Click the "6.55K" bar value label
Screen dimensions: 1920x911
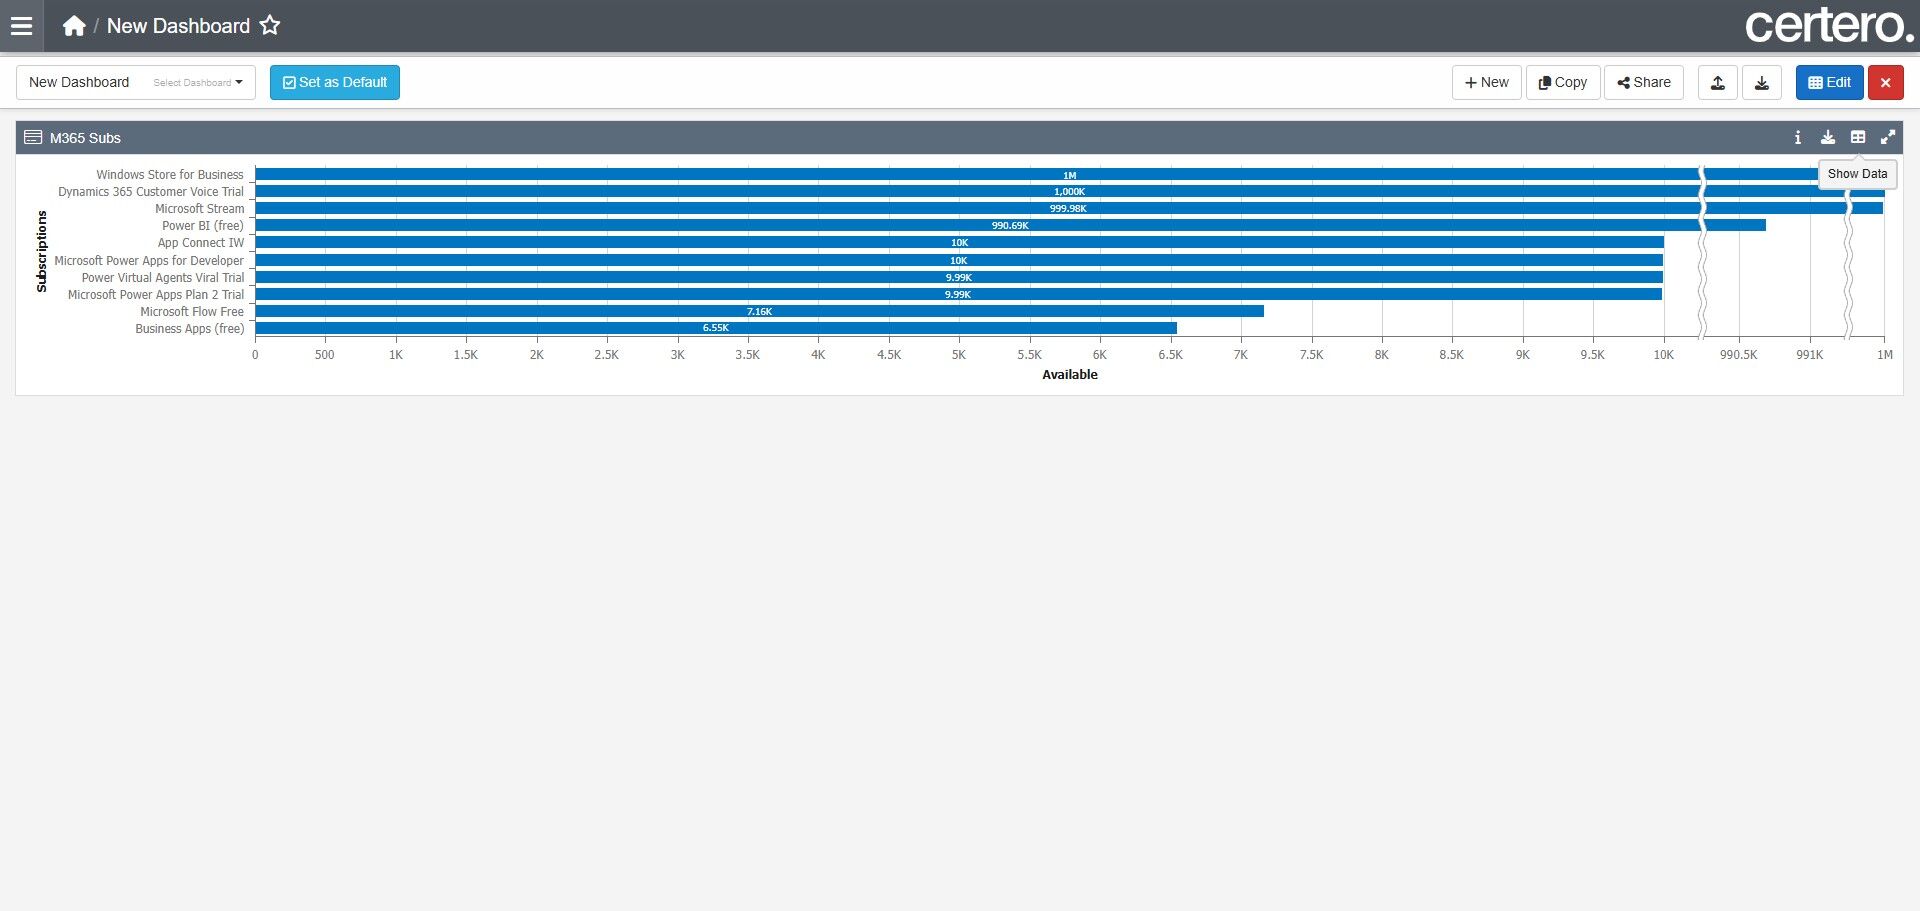[x=716, y=328]
